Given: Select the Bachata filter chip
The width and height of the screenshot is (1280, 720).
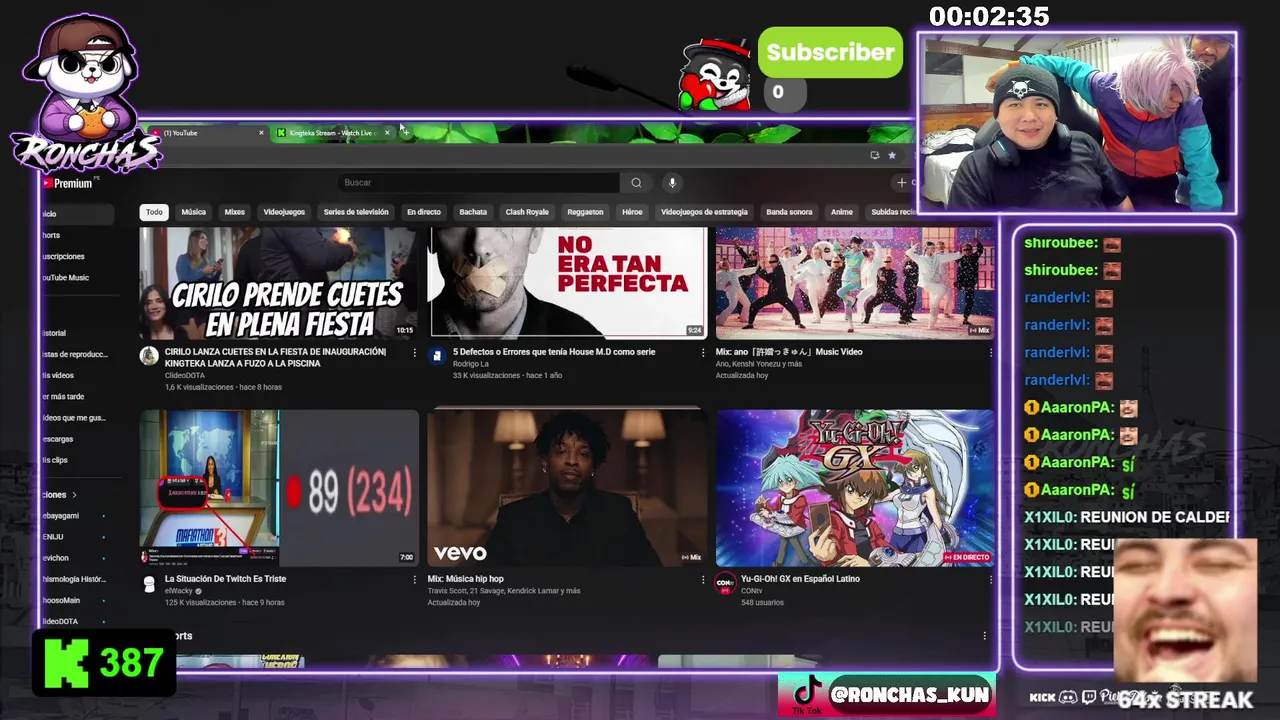Looking at the screenshot, I should (x=473, y=212).
